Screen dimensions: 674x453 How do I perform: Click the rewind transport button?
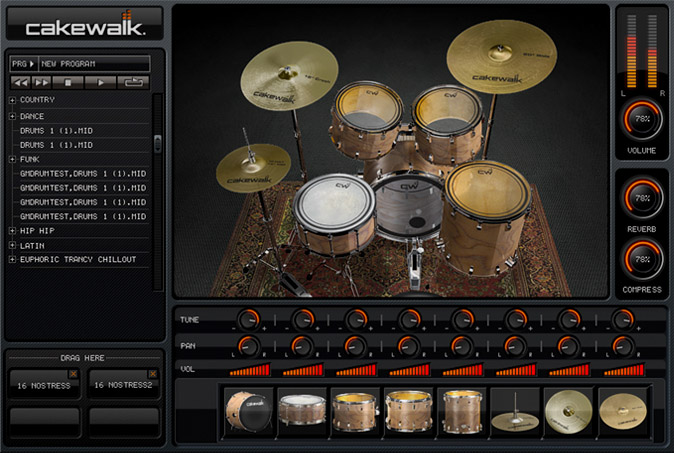pos(21,82)
